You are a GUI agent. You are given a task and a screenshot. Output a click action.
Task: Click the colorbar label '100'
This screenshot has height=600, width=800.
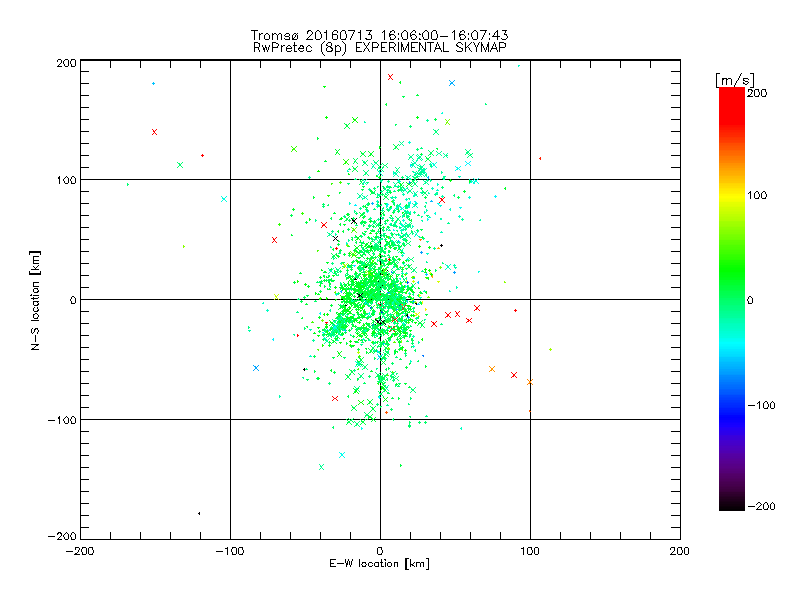(757, 195)
